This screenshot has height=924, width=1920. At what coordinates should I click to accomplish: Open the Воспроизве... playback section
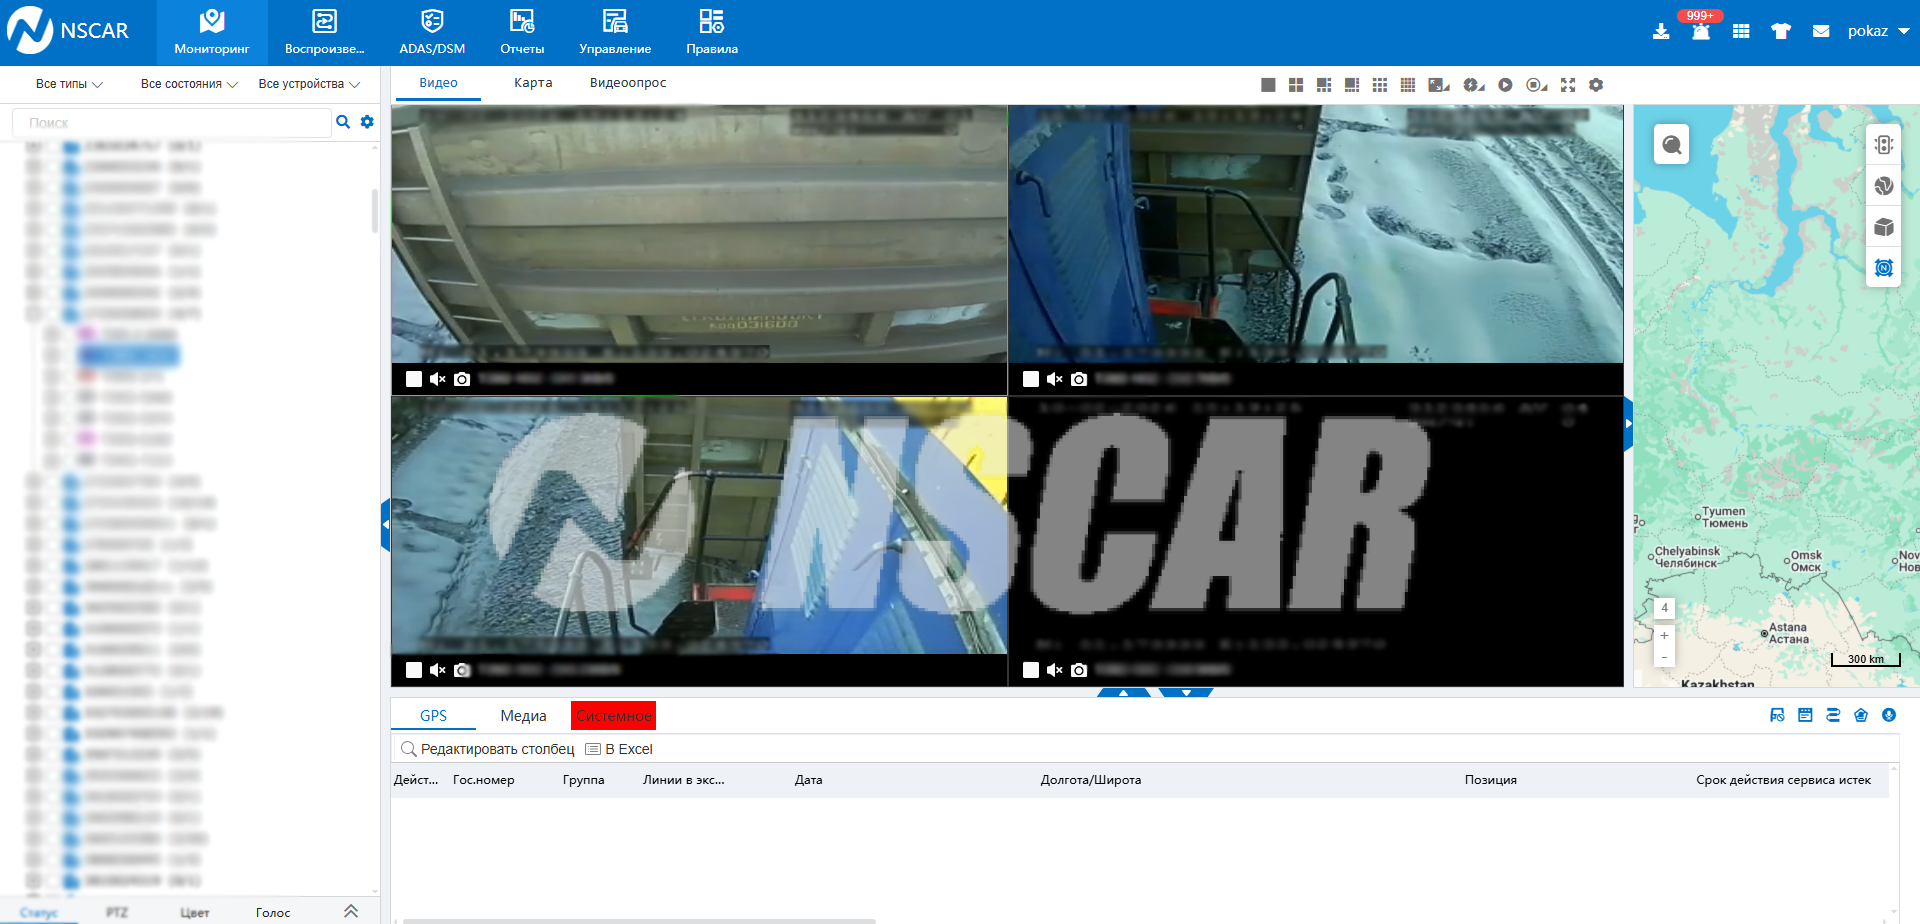pos(324,33)
